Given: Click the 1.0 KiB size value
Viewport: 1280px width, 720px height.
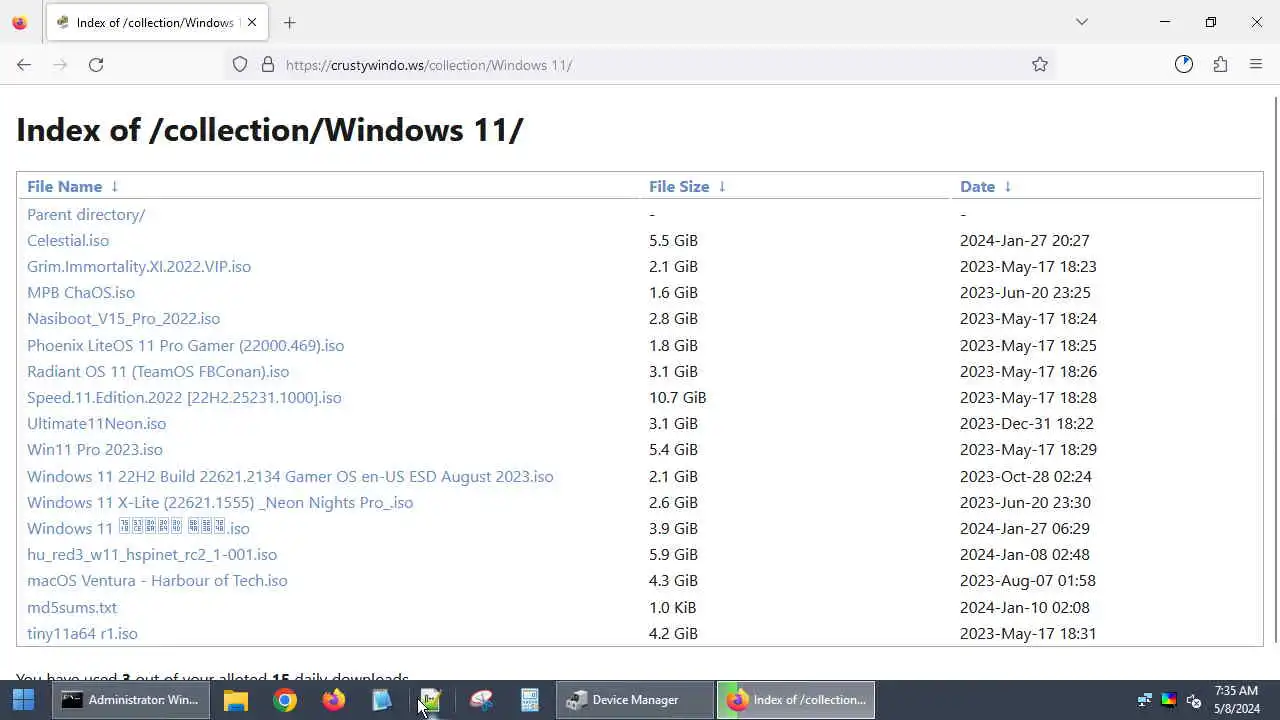Looking at the screenshot, I should click(x=672, y=607).
